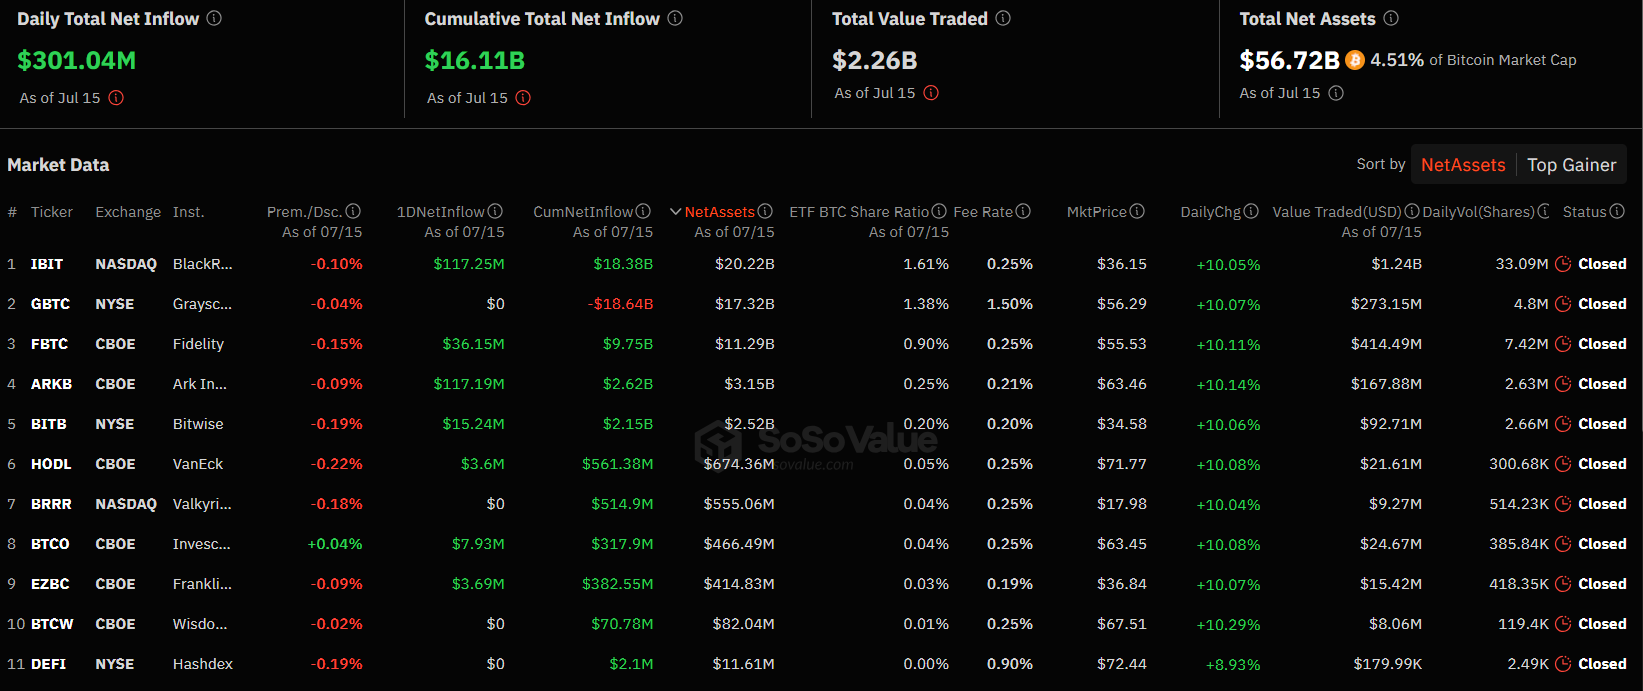The width and height of the screenshot is (1643, 691).
Task: Click clock status icon in FBTC row
Action: [x=1563, y=344]
